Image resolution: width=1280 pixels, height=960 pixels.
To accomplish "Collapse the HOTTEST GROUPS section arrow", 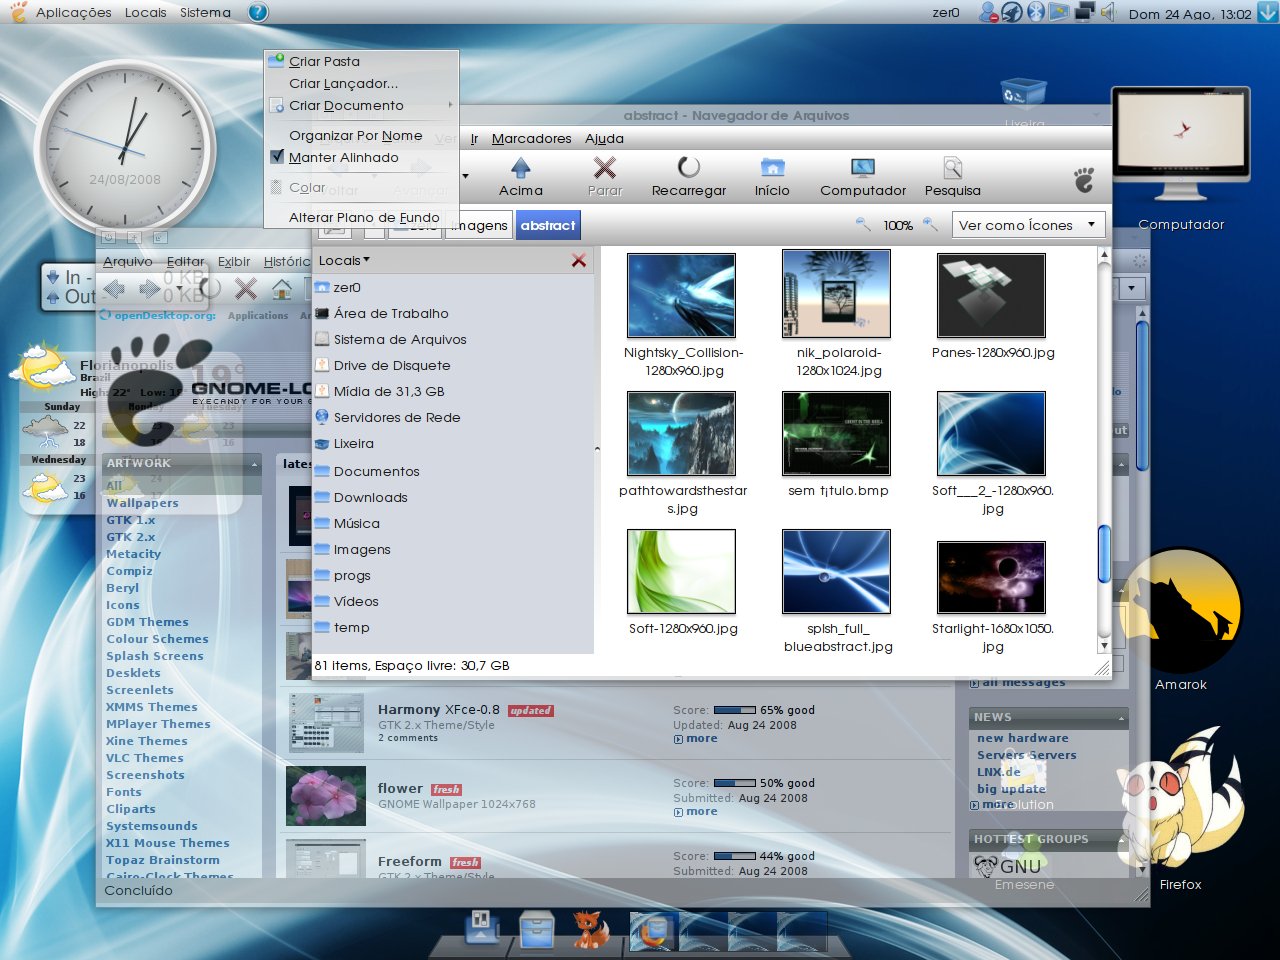I will point(1121,840).
